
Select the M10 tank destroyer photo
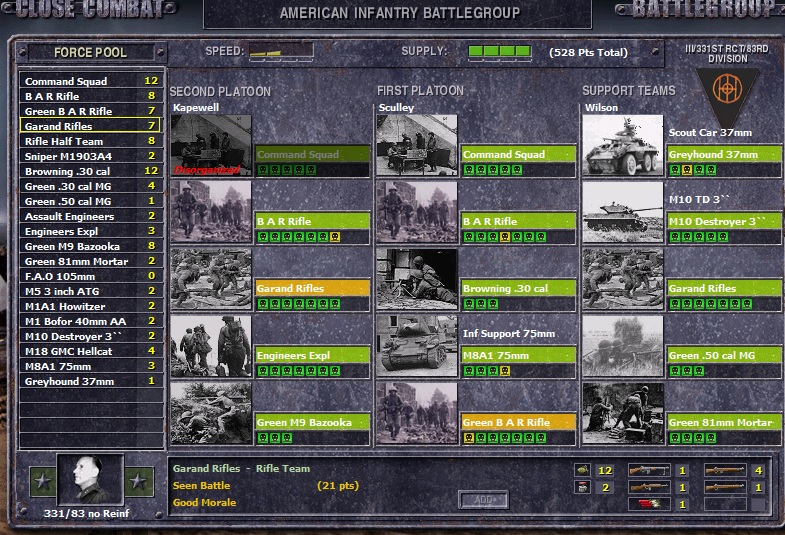pos(623,212)
